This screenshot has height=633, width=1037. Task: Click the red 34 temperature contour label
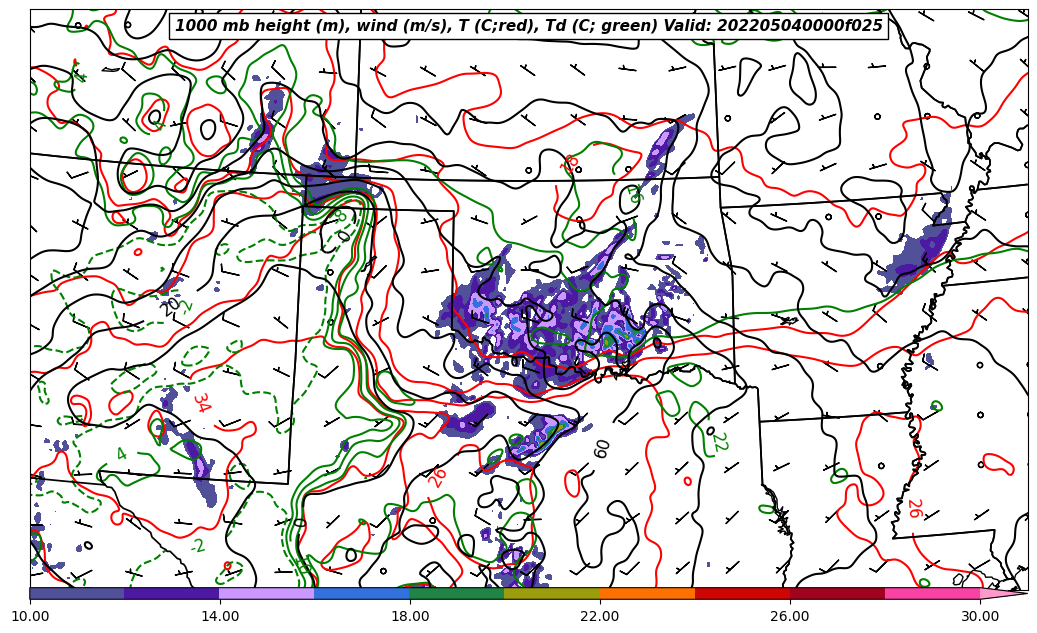tap(202, 402)
